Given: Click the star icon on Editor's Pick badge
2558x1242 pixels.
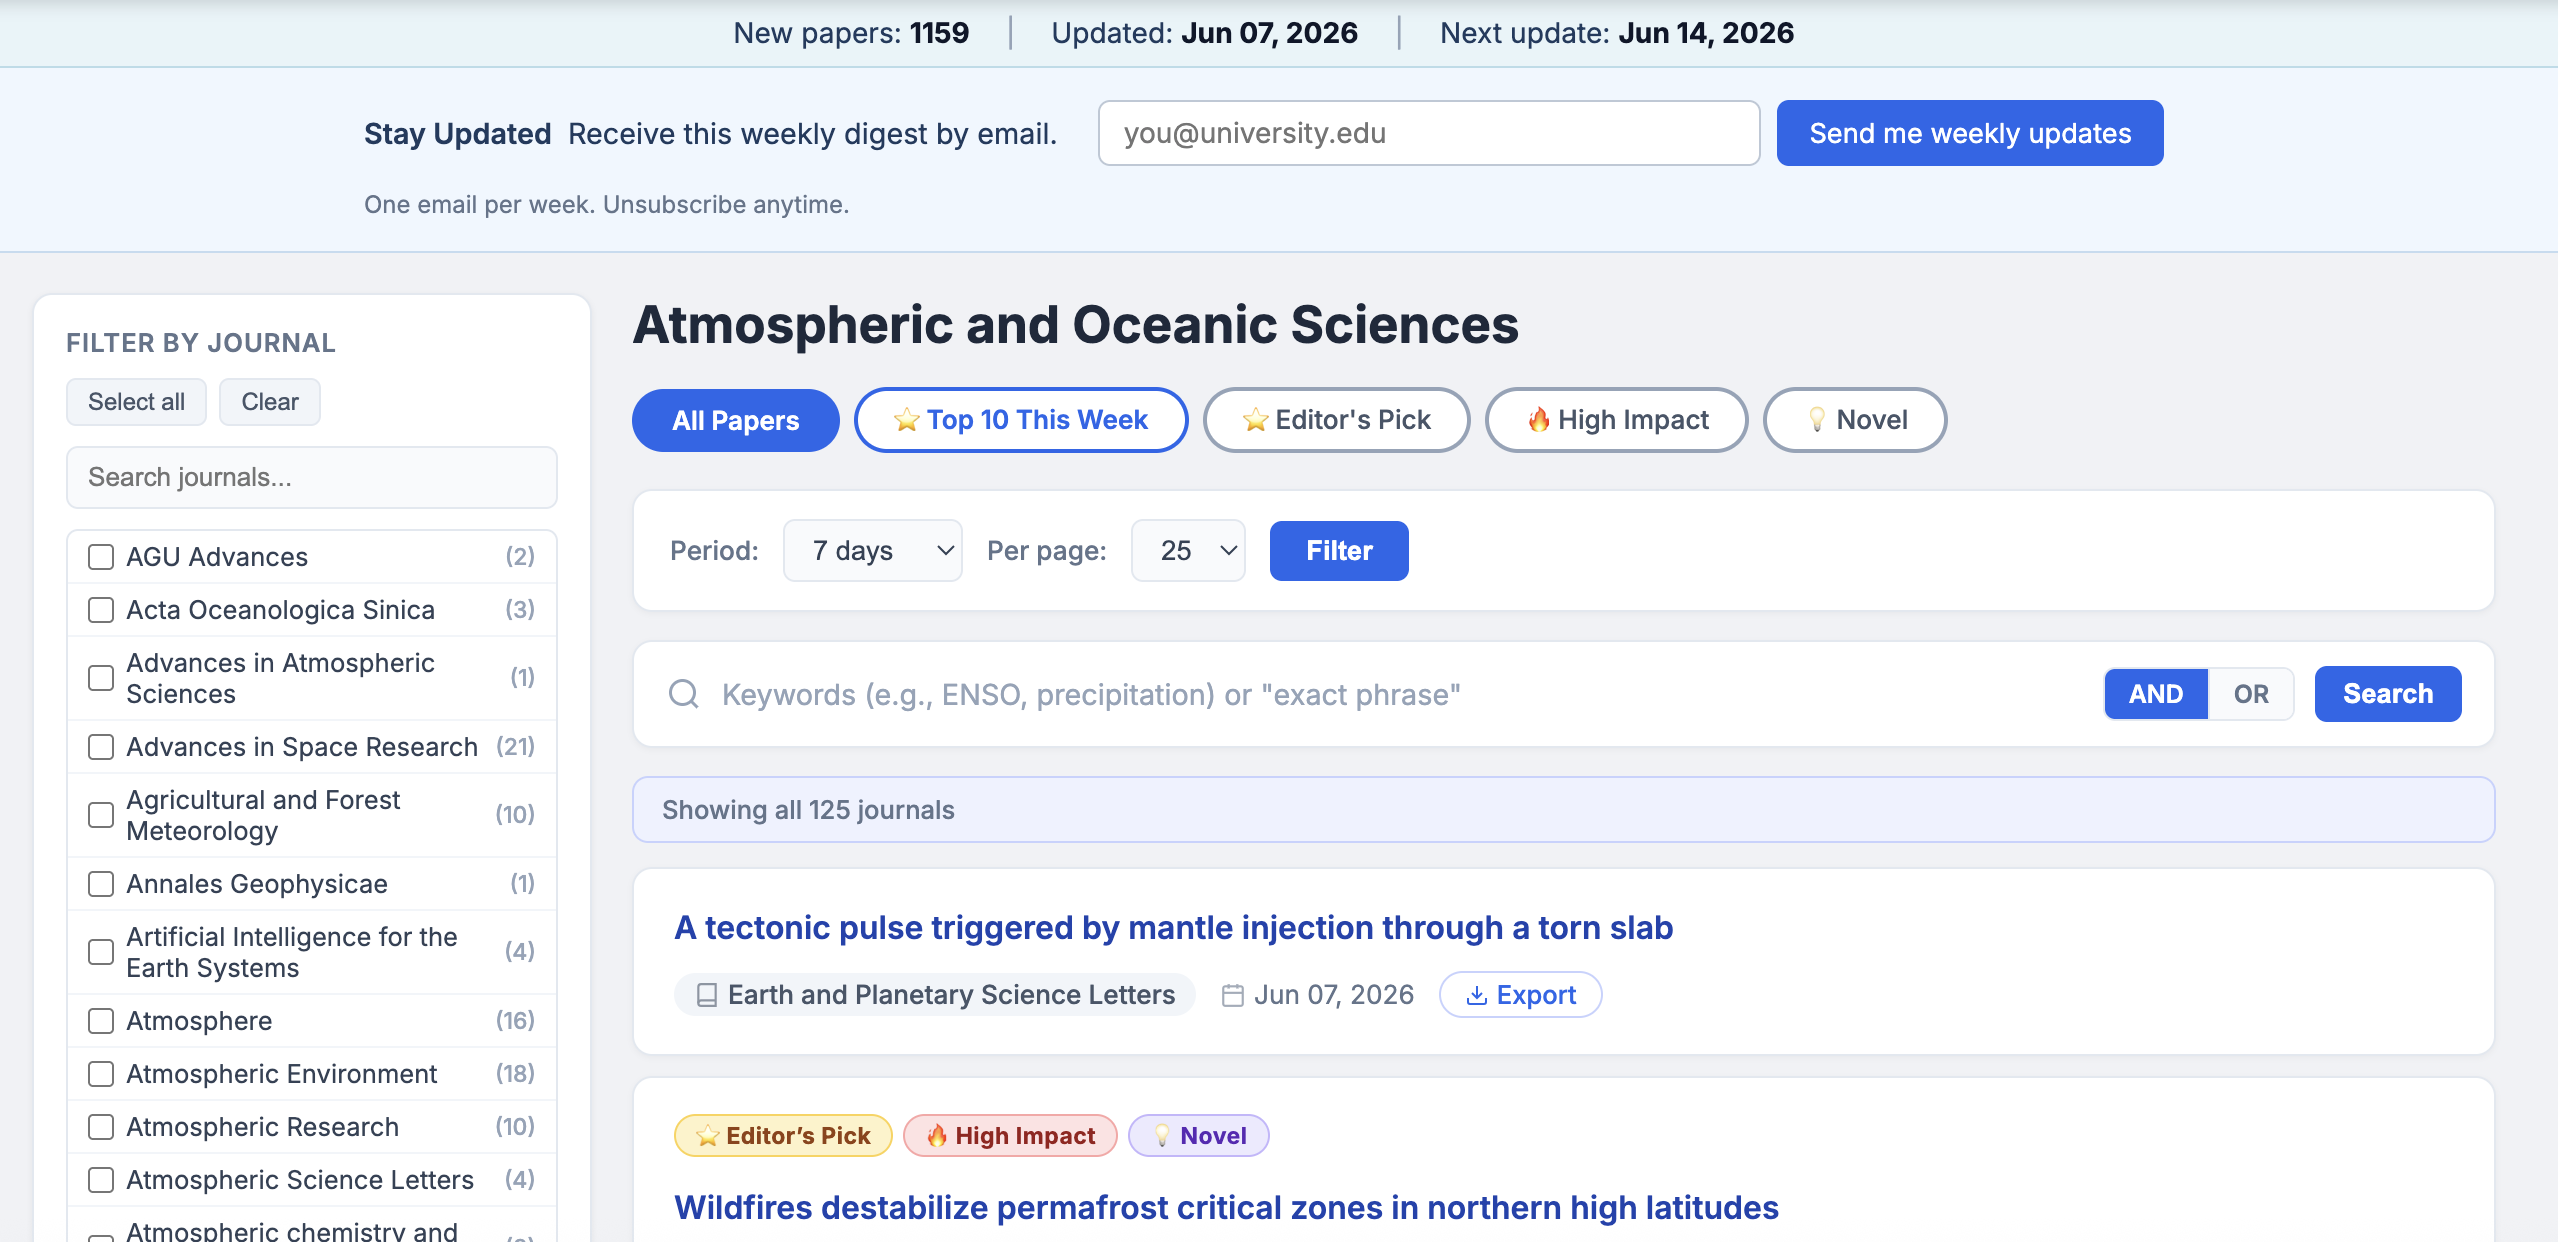Looking at the screenshot, I should pyautogui.click(x=708, y=1136).
